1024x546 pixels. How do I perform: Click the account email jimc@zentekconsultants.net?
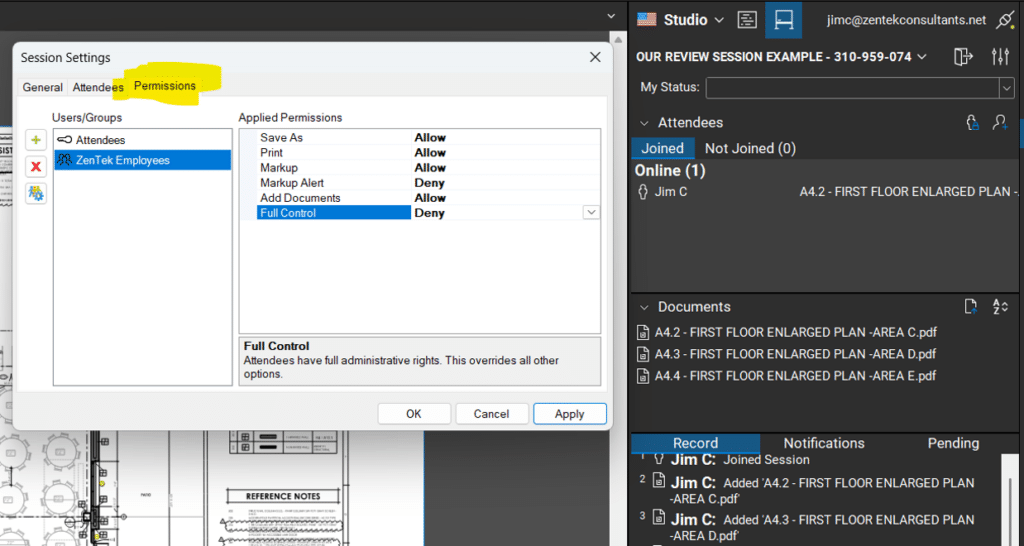pos(906,20)
